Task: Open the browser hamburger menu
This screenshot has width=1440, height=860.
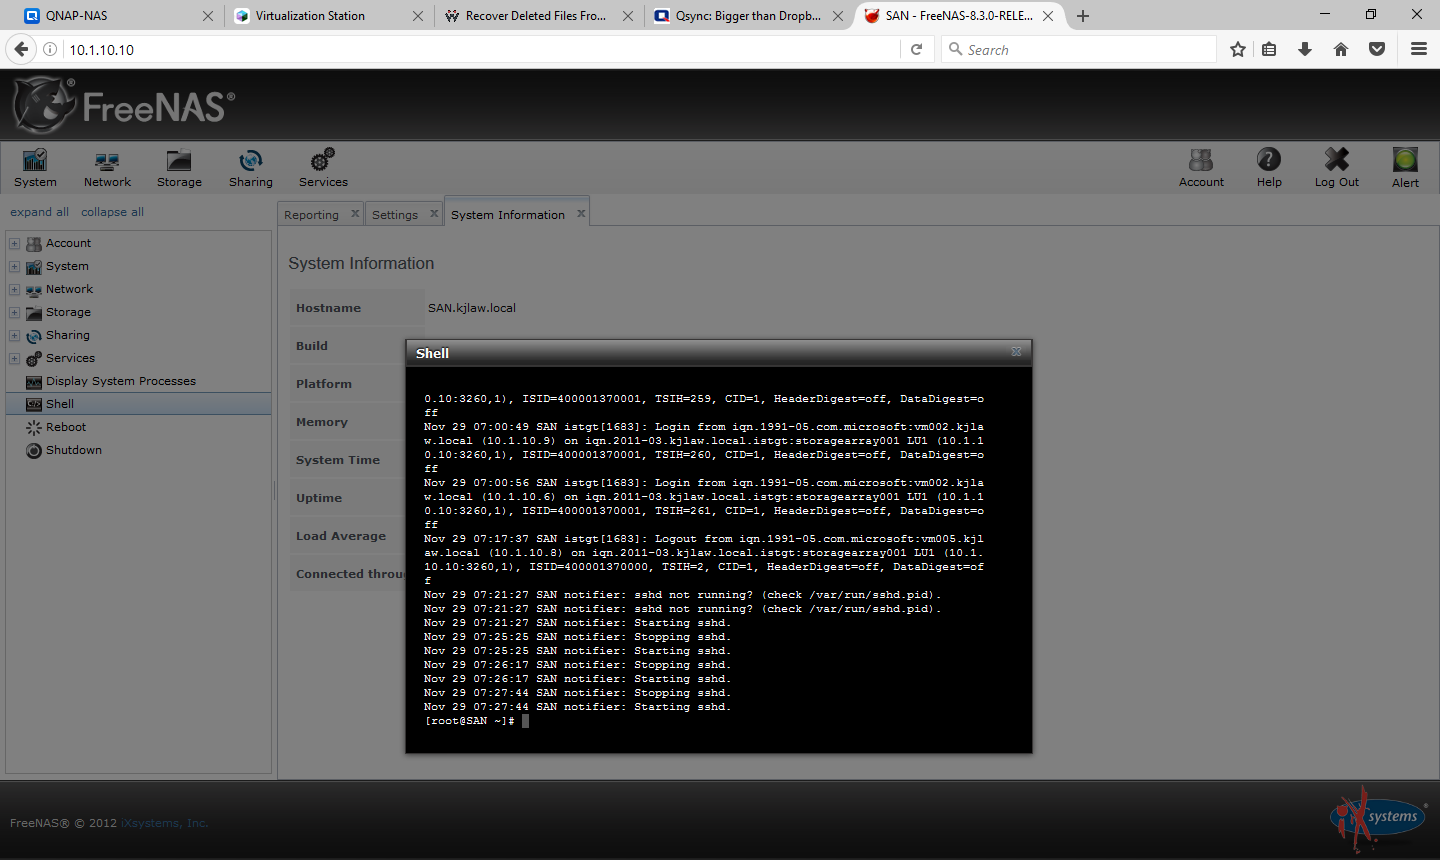Action: [x=1418, y=49]
